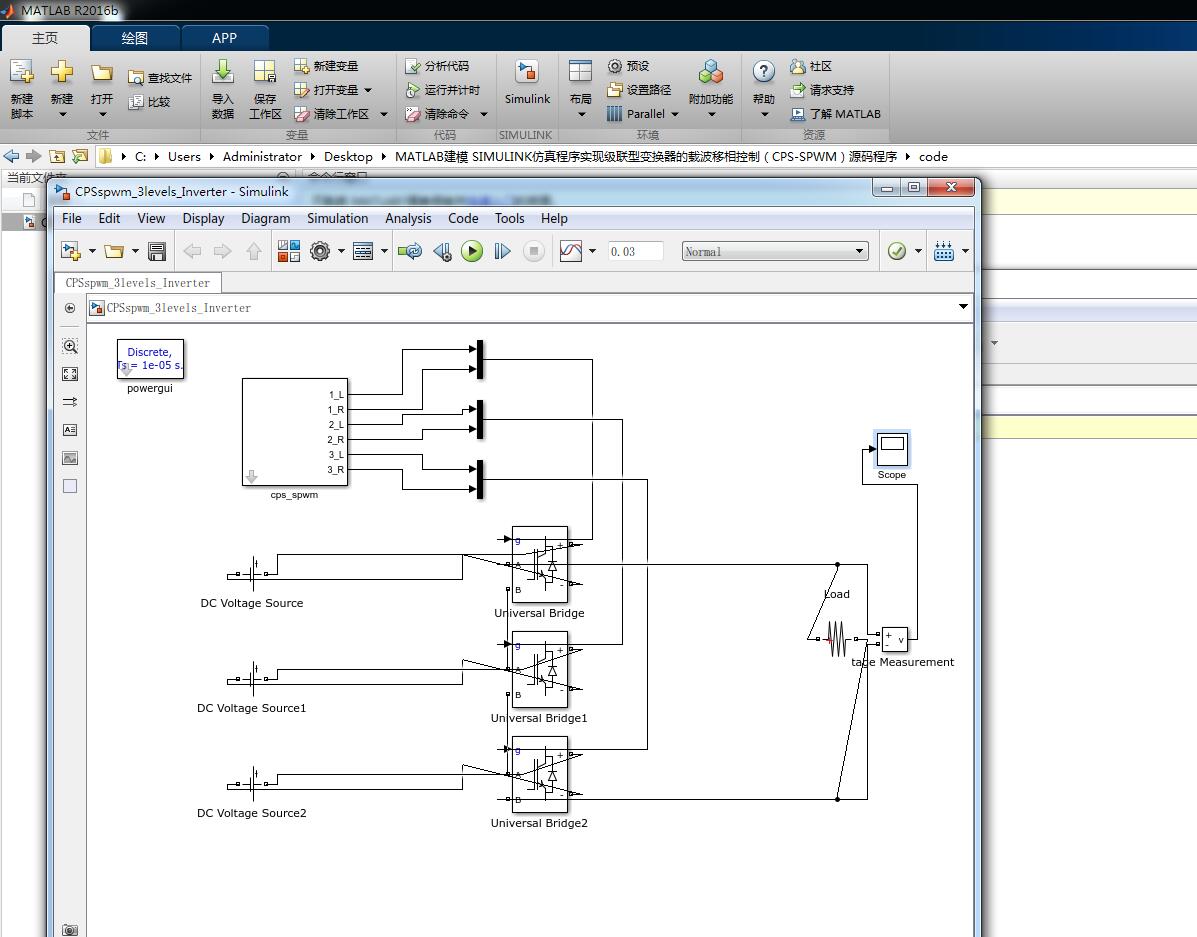Click the Annotation text palette icon
Viewport: 1197px width, 937px height.
(x=70, y=430)
